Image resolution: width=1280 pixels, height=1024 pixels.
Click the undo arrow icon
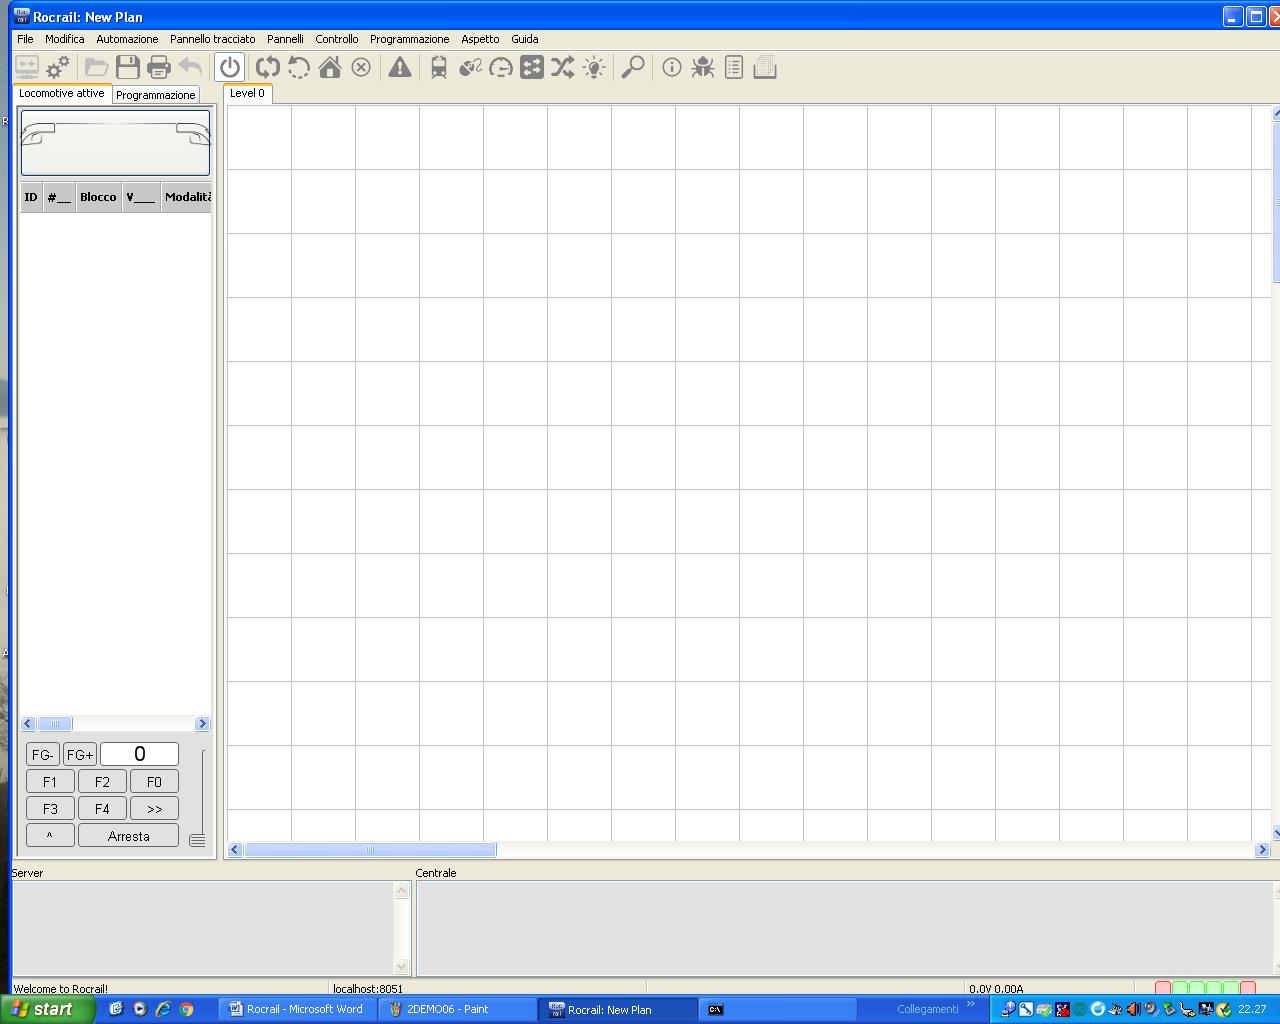[190, 68]
